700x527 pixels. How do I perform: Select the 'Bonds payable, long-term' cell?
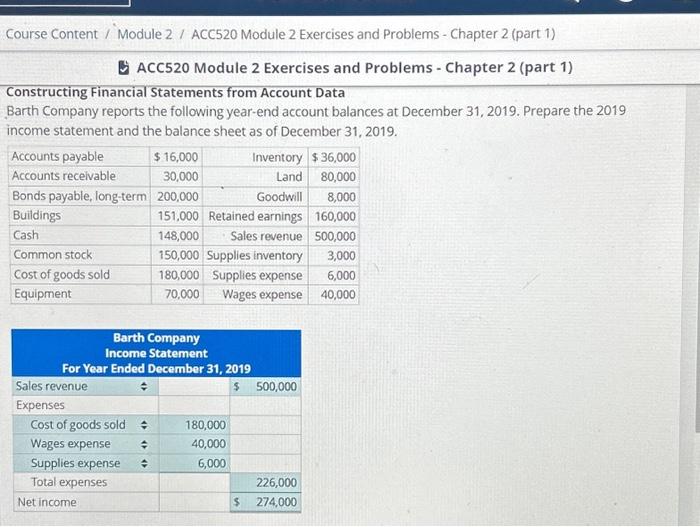(79, 196)
